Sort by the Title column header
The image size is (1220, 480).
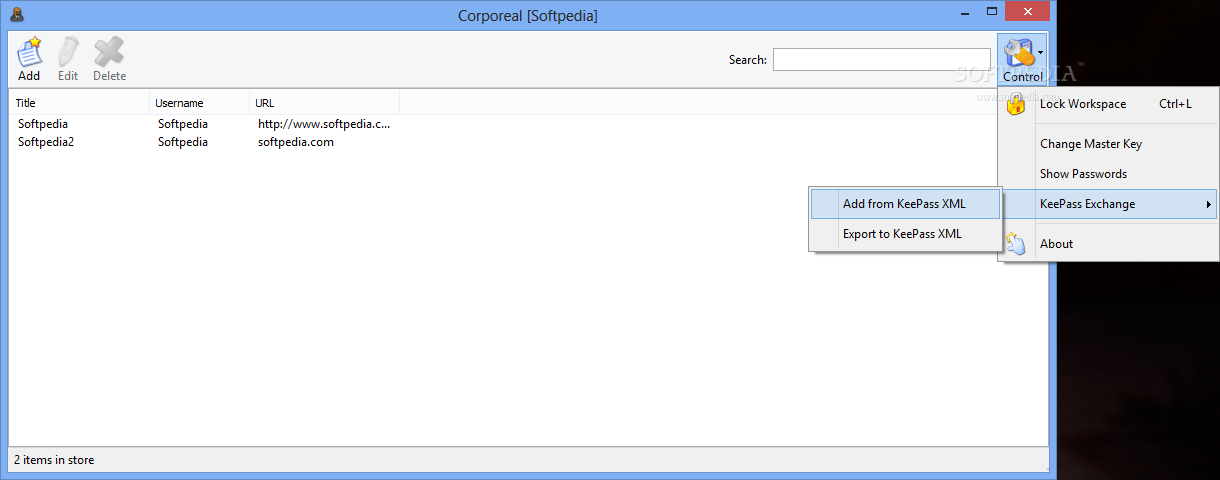click(80, 103)
